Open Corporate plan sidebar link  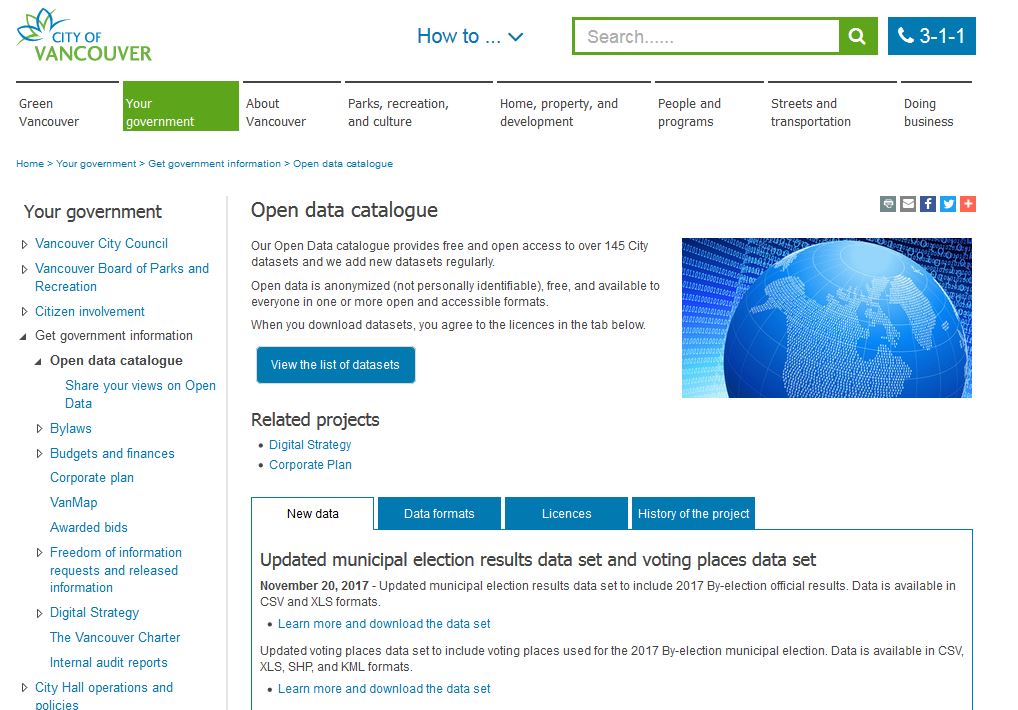pos(92,478)
